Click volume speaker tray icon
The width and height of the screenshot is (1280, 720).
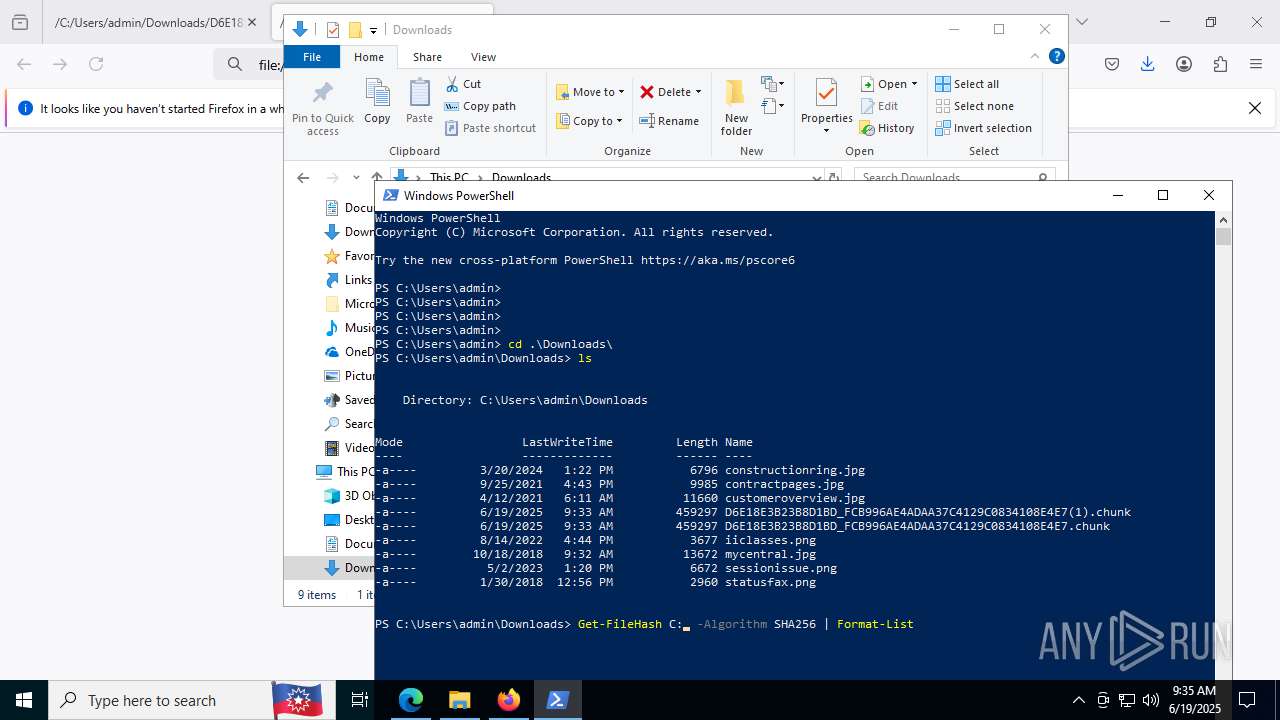1150,700
